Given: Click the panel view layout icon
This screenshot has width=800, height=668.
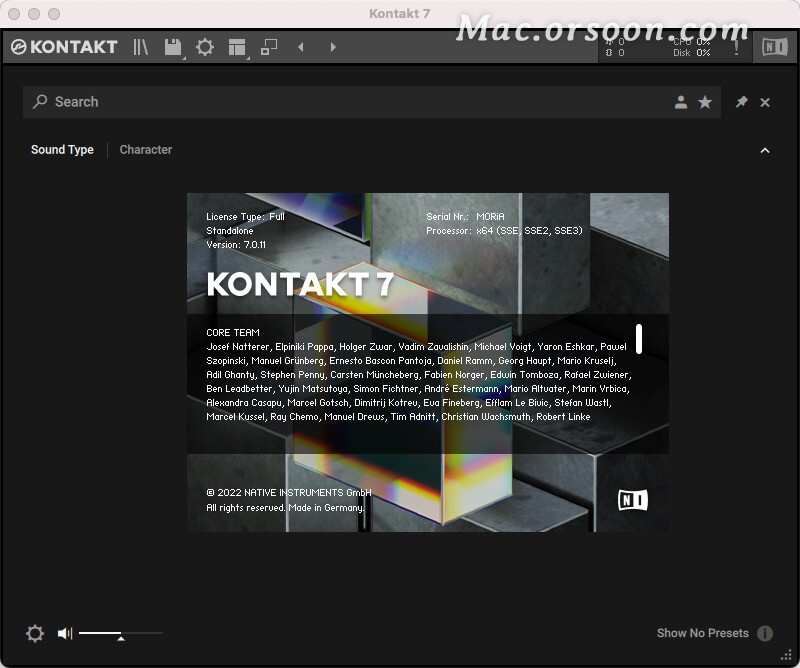Looking at the screenshot, I should pyautogui.click(x=238, y=46).
